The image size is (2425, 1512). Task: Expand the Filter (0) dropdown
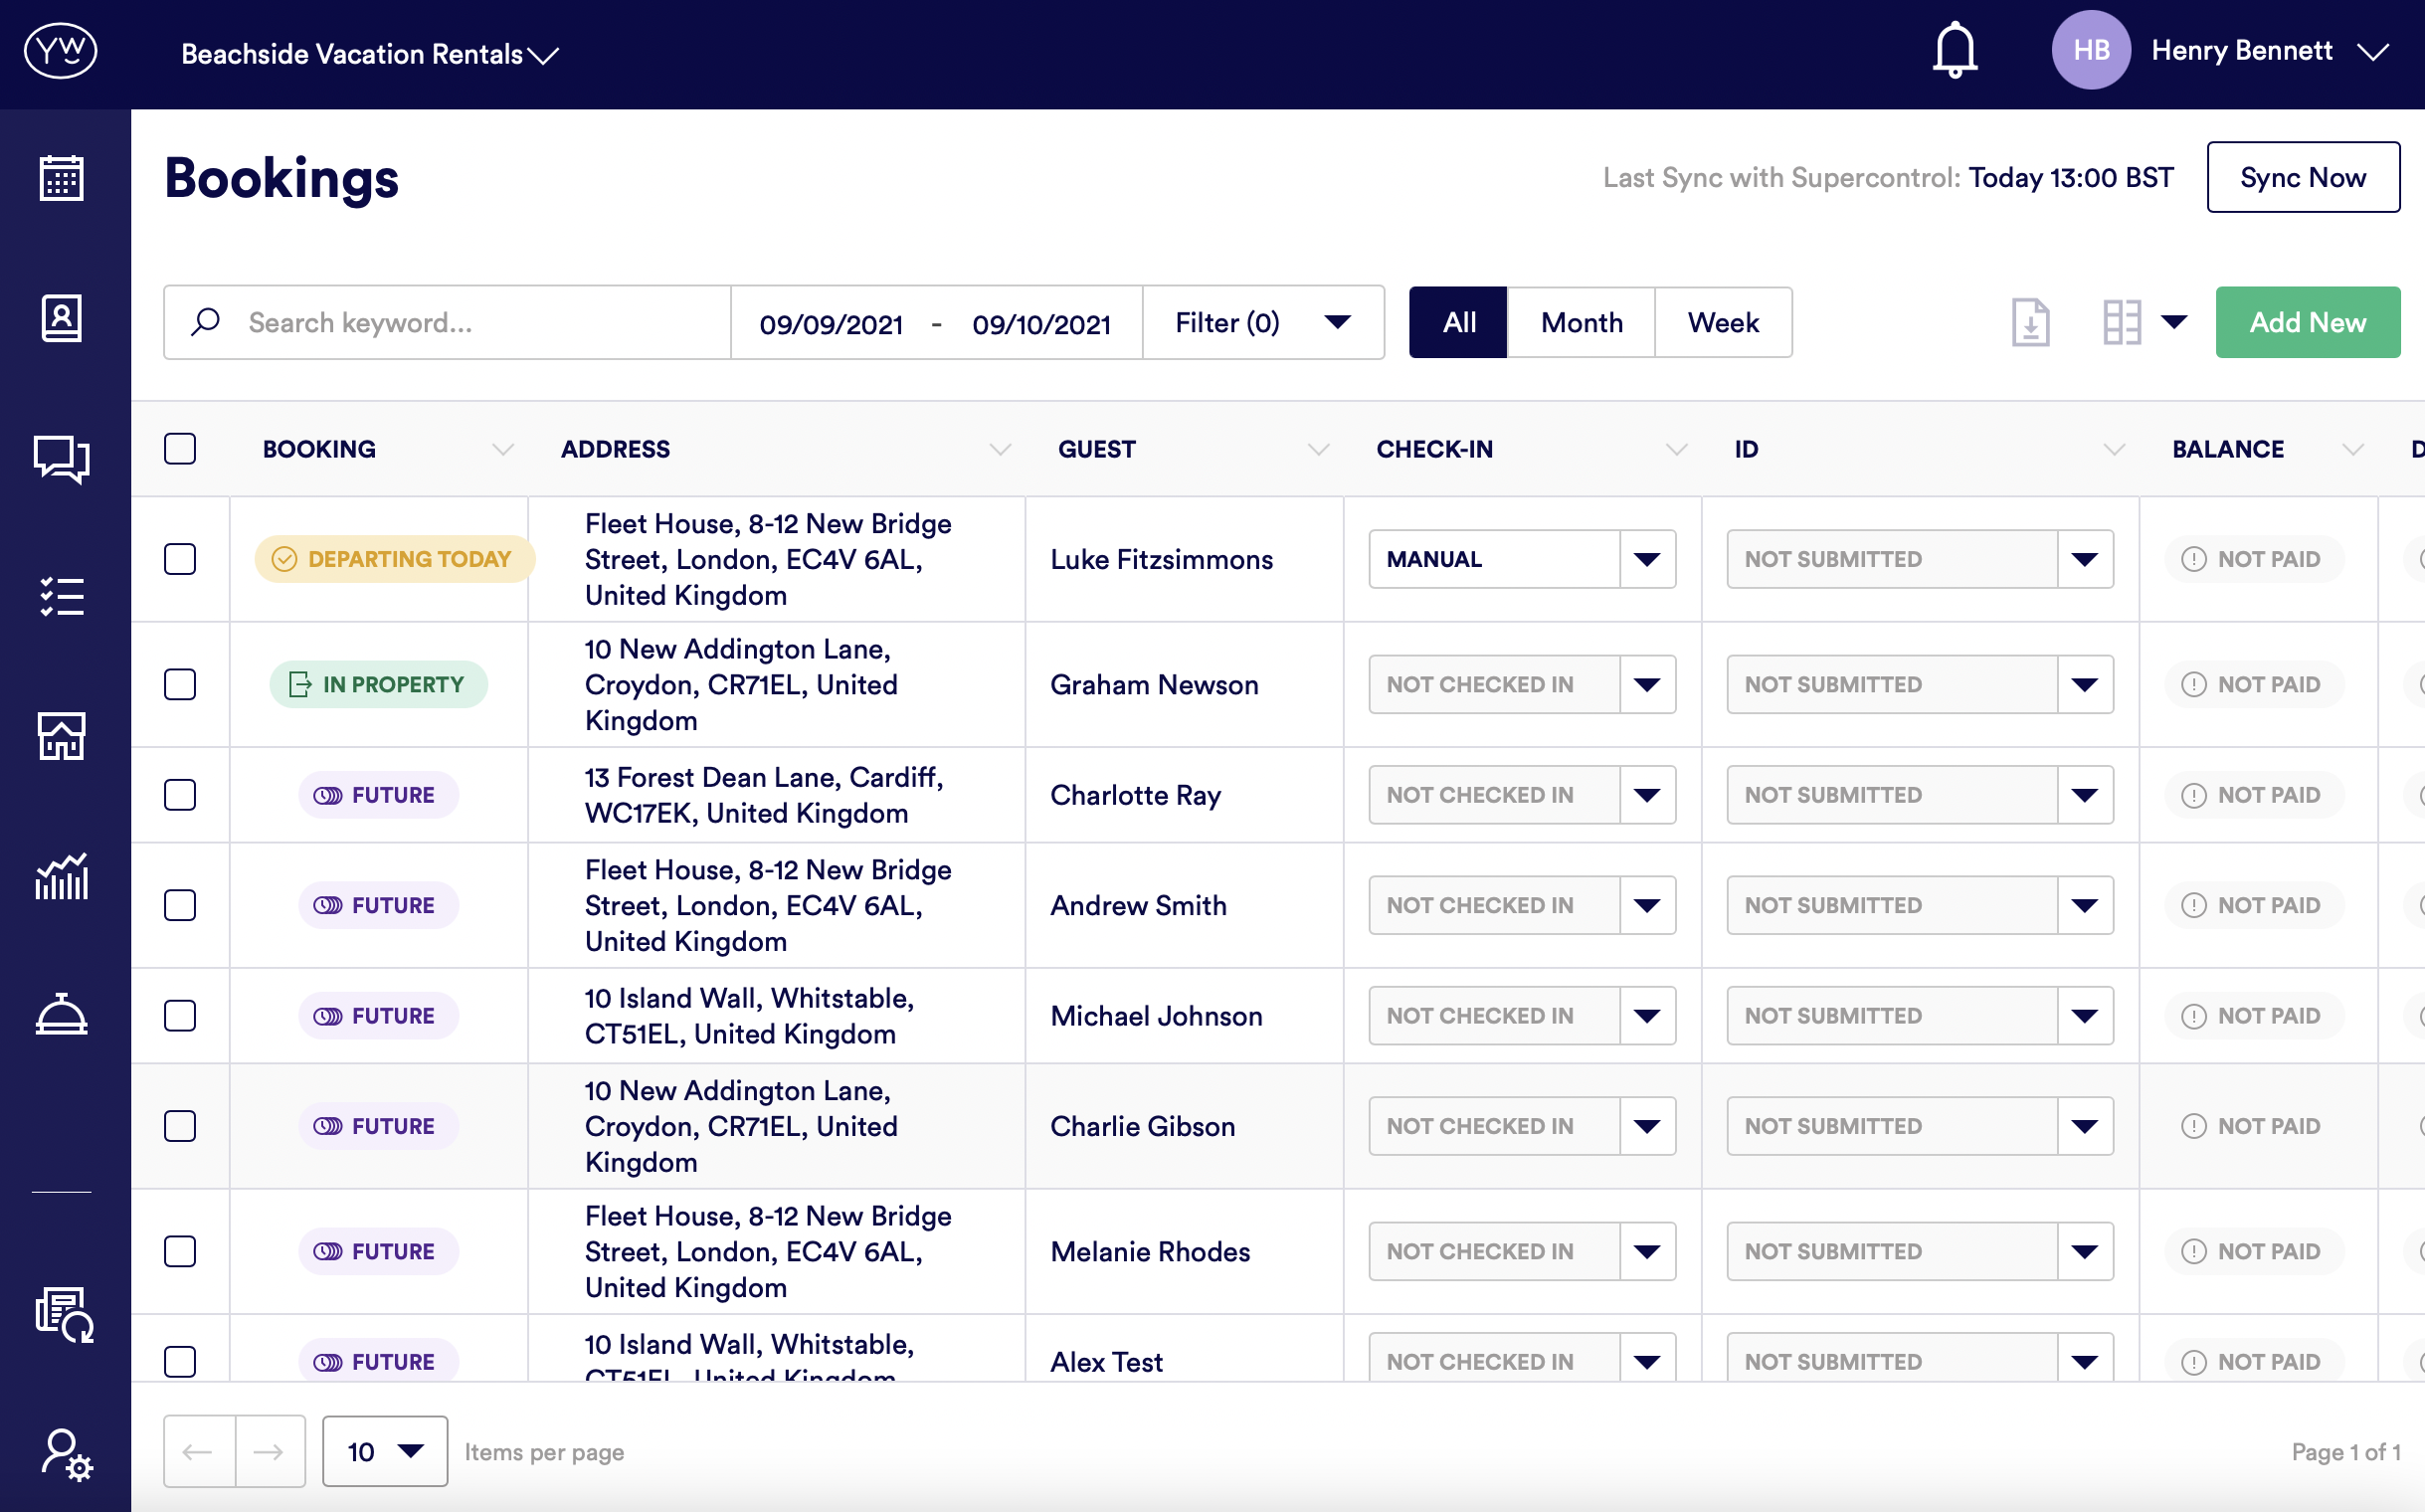pos(1262,322)
